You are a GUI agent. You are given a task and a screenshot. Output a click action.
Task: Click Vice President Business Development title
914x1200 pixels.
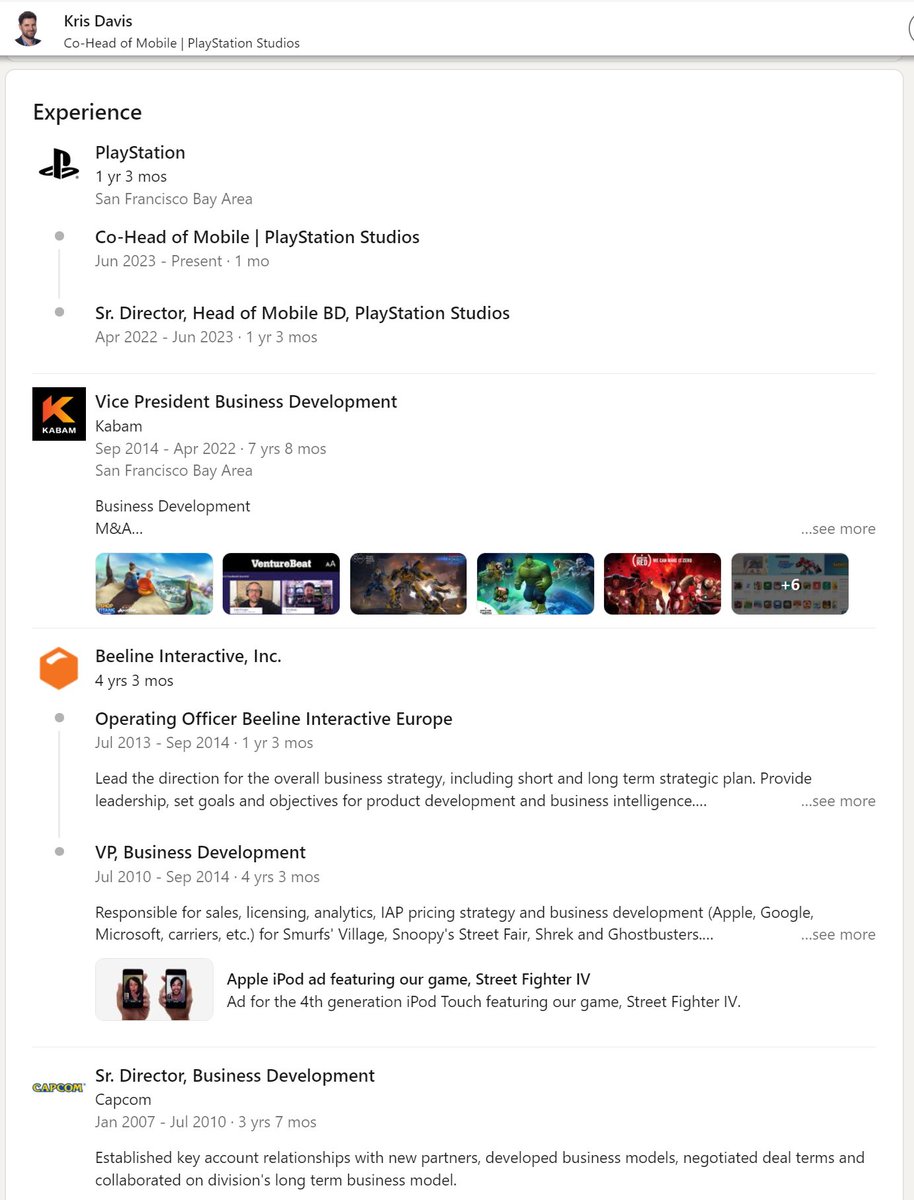tap(246, 402)
